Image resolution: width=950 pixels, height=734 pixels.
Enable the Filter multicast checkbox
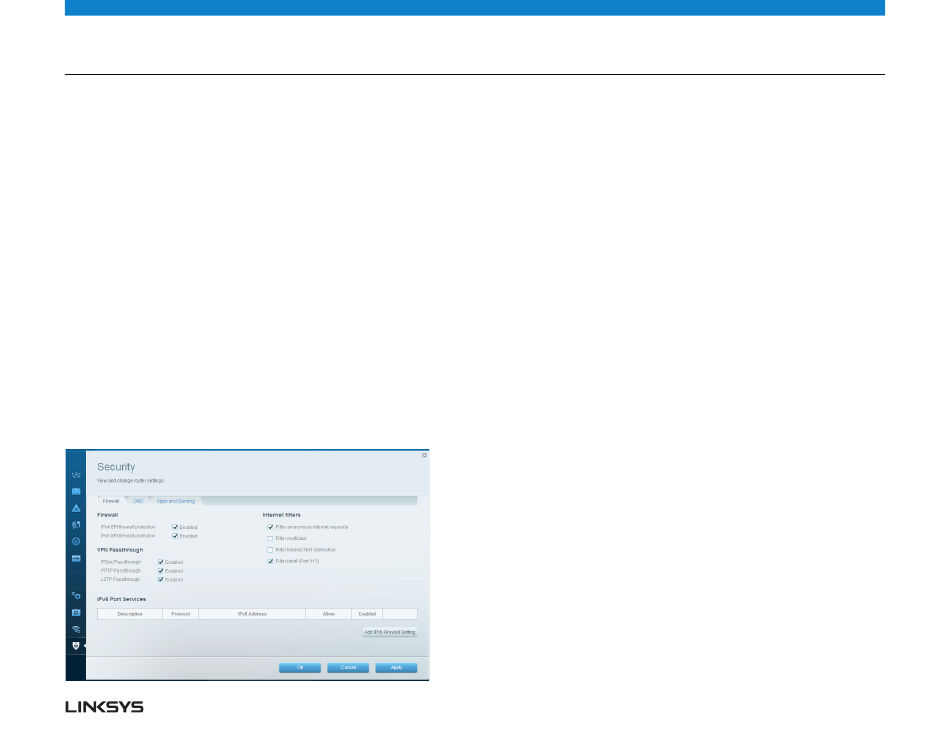click(270, 538)
